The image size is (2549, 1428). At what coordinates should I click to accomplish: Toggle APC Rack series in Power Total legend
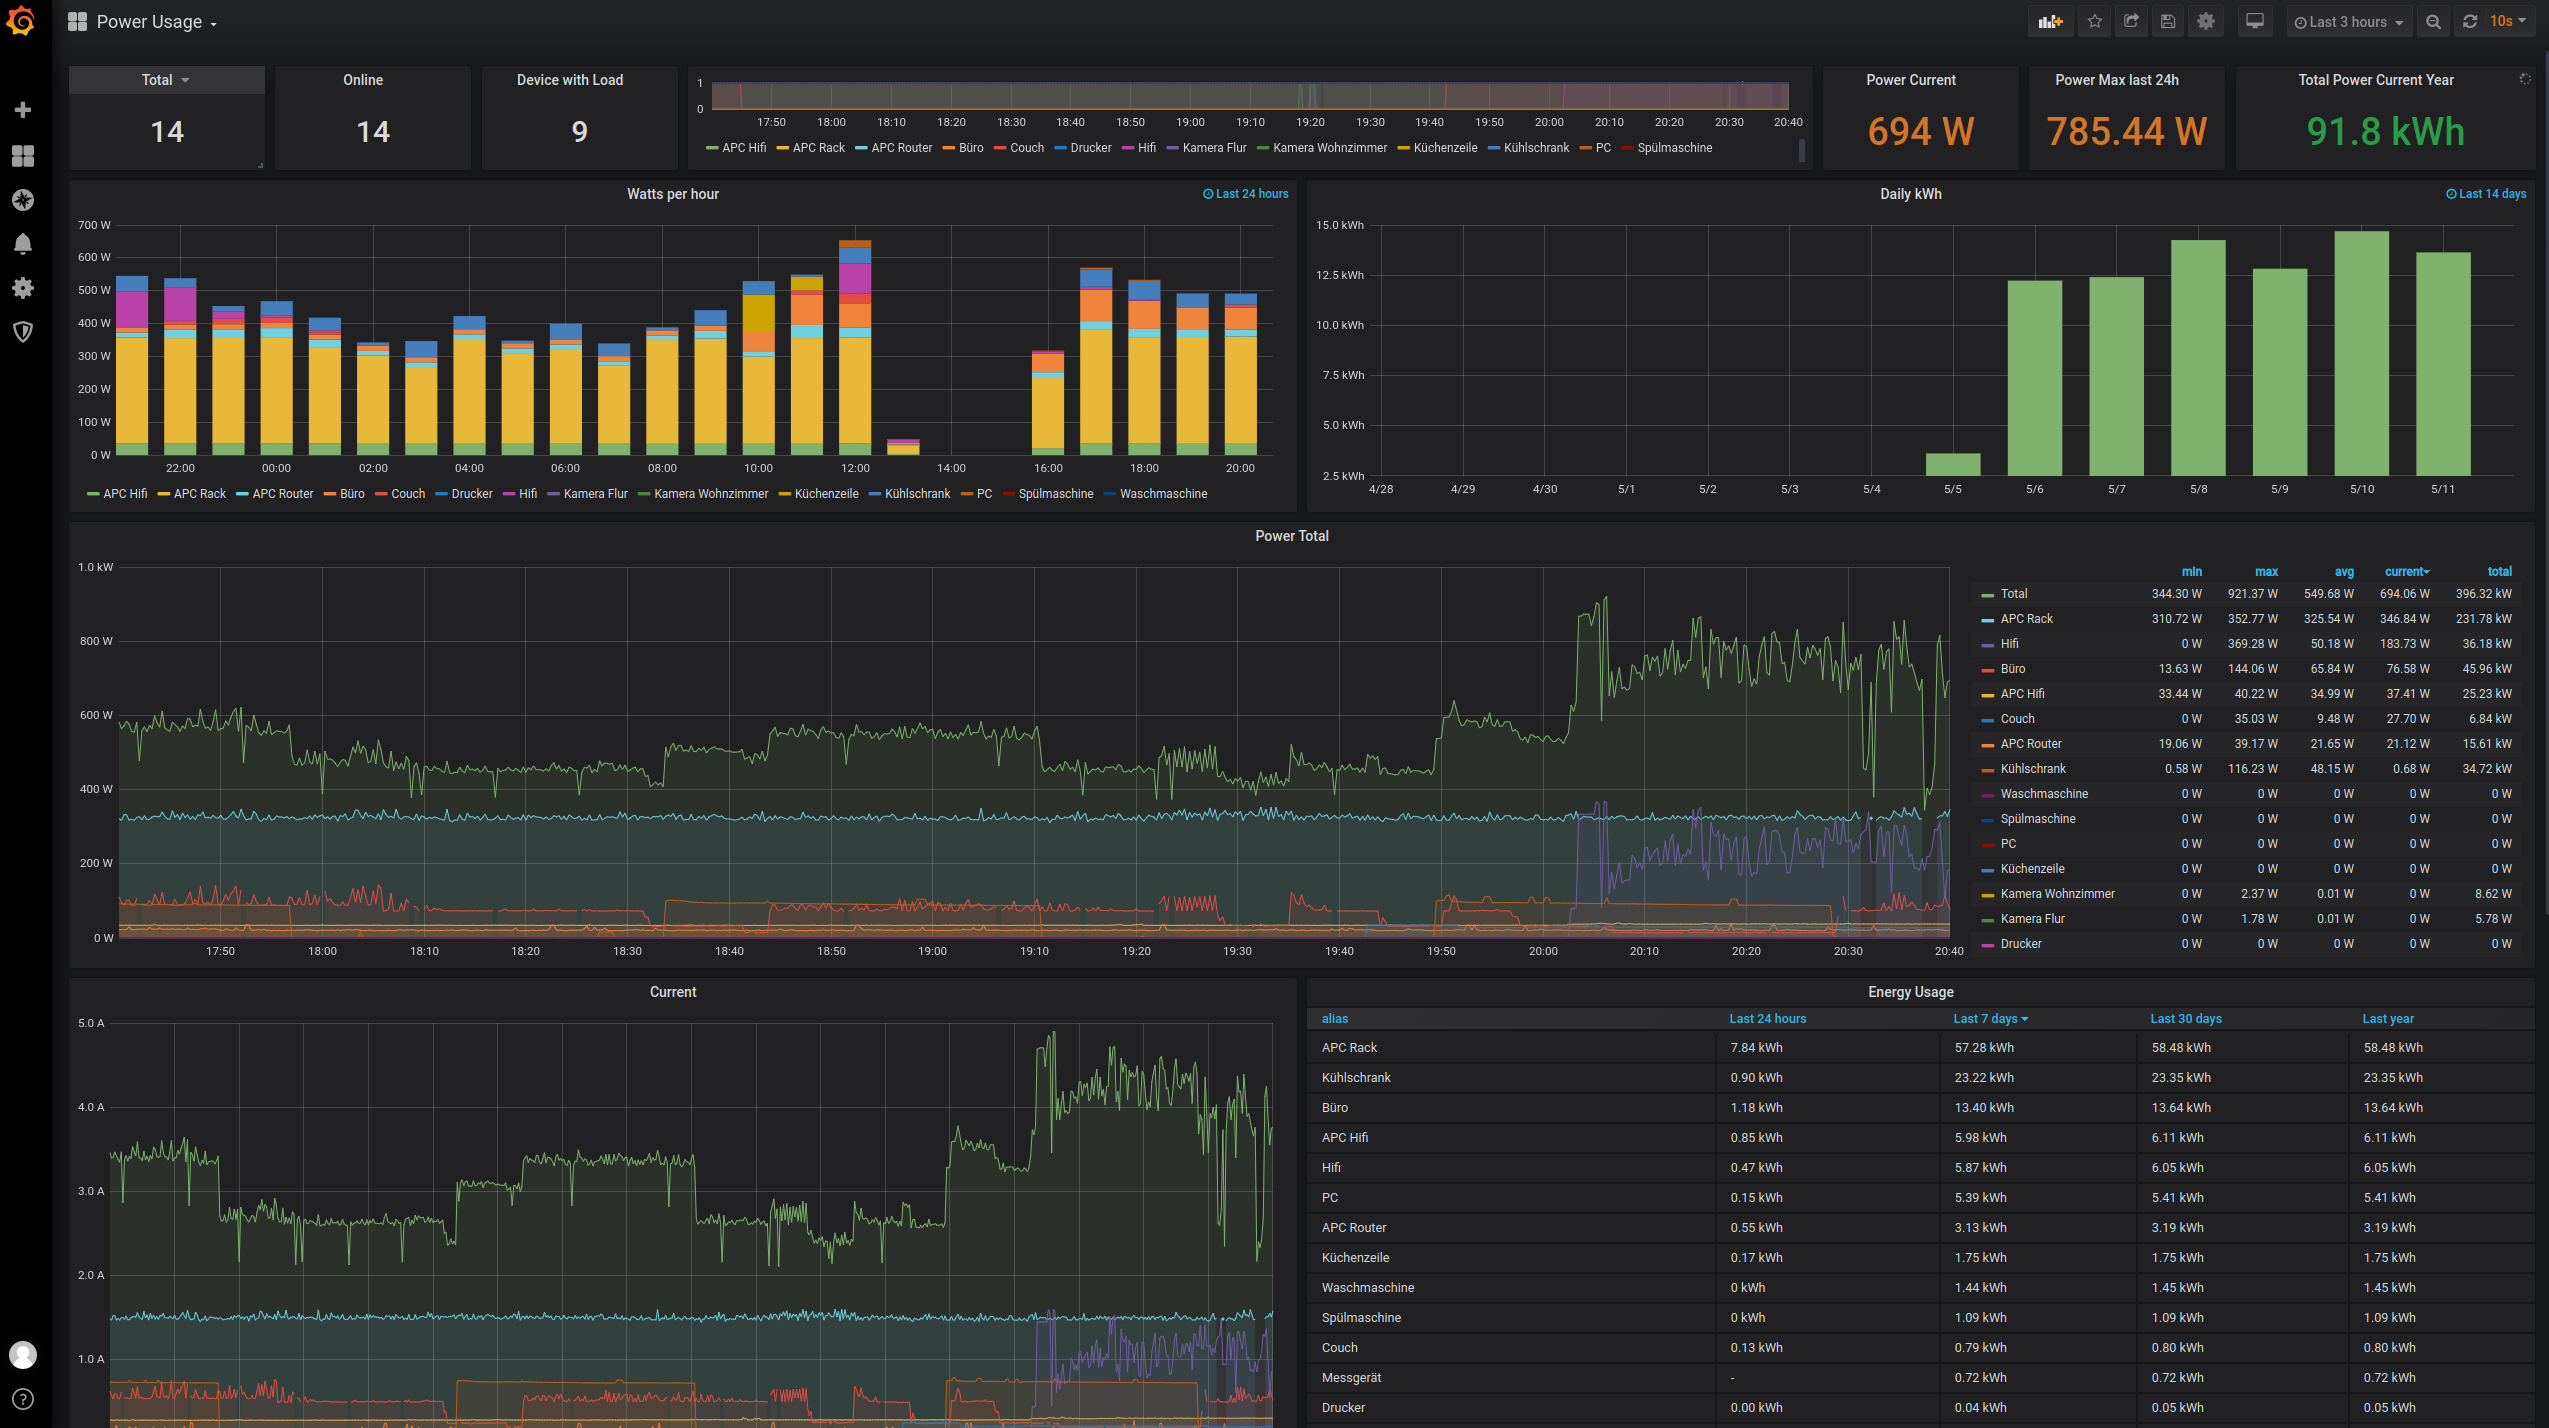click(2026, 619)
